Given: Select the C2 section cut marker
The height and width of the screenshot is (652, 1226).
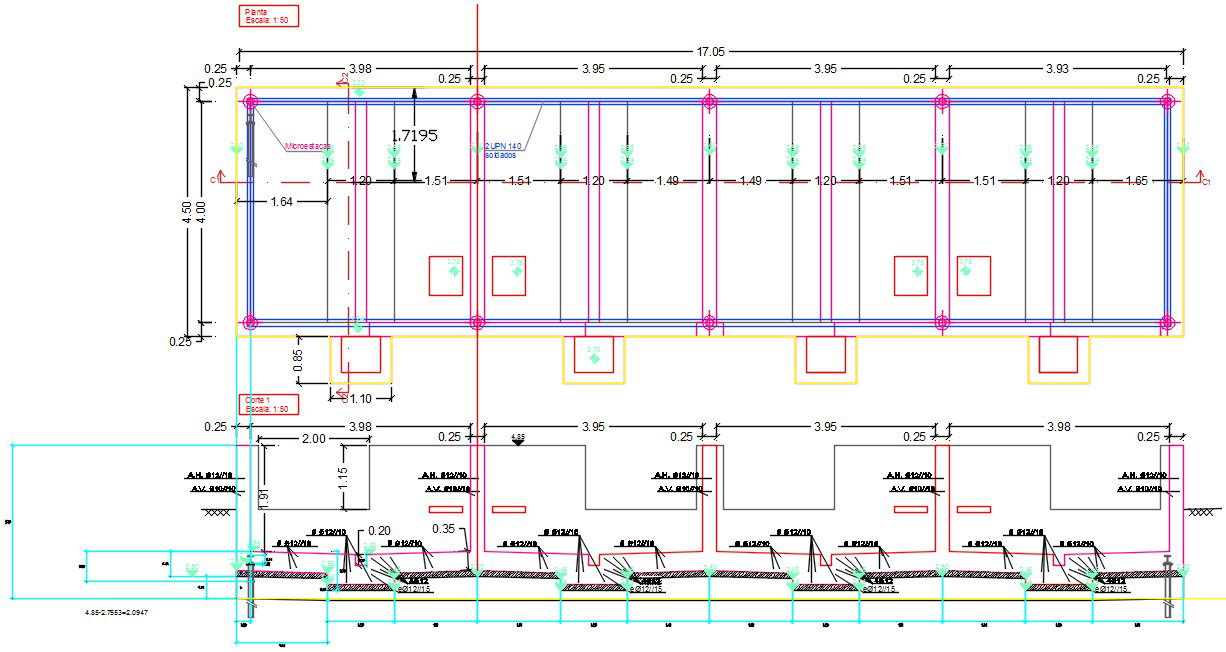Looking at the screenshot, I should (344, 80).
